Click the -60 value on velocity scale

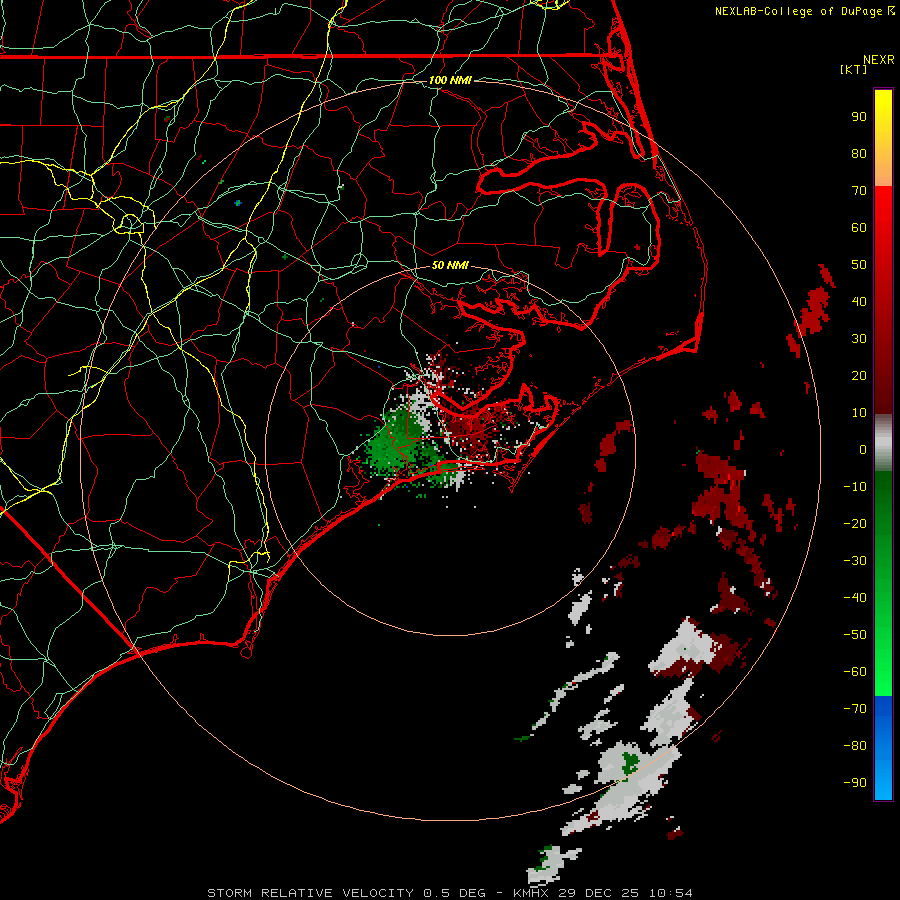pyautogui.click(x=855, y=672)
